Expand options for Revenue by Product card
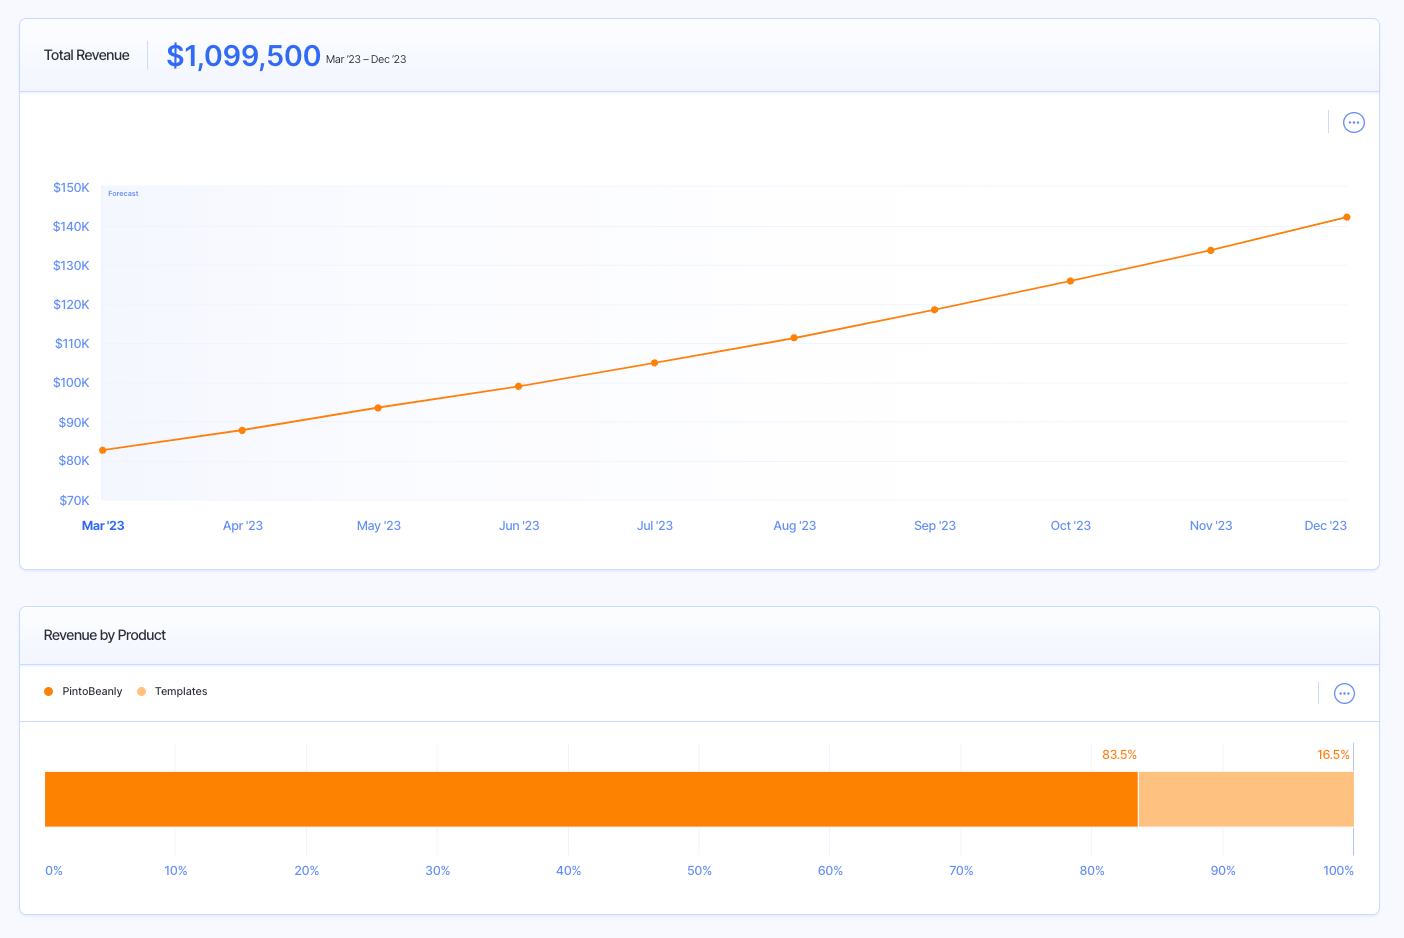The image size is (1404, 938). coord(1344,693)
